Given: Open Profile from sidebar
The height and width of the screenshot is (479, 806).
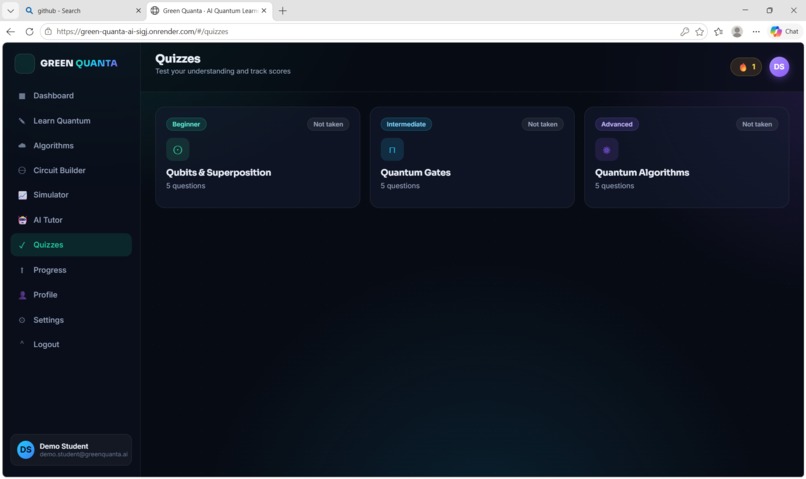Looking at the screenshot, I should 71,295.
